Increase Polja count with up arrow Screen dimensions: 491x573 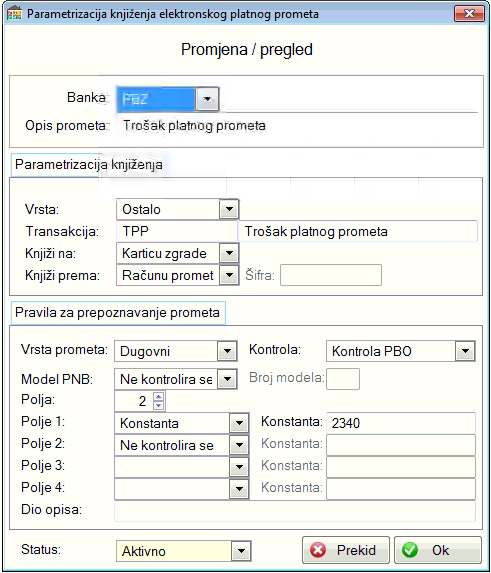point(159,396)
